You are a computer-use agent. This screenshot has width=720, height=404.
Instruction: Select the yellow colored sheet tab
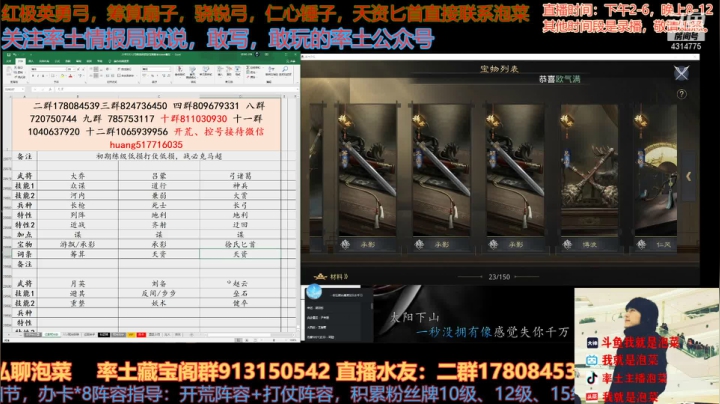tap(131, 335)
